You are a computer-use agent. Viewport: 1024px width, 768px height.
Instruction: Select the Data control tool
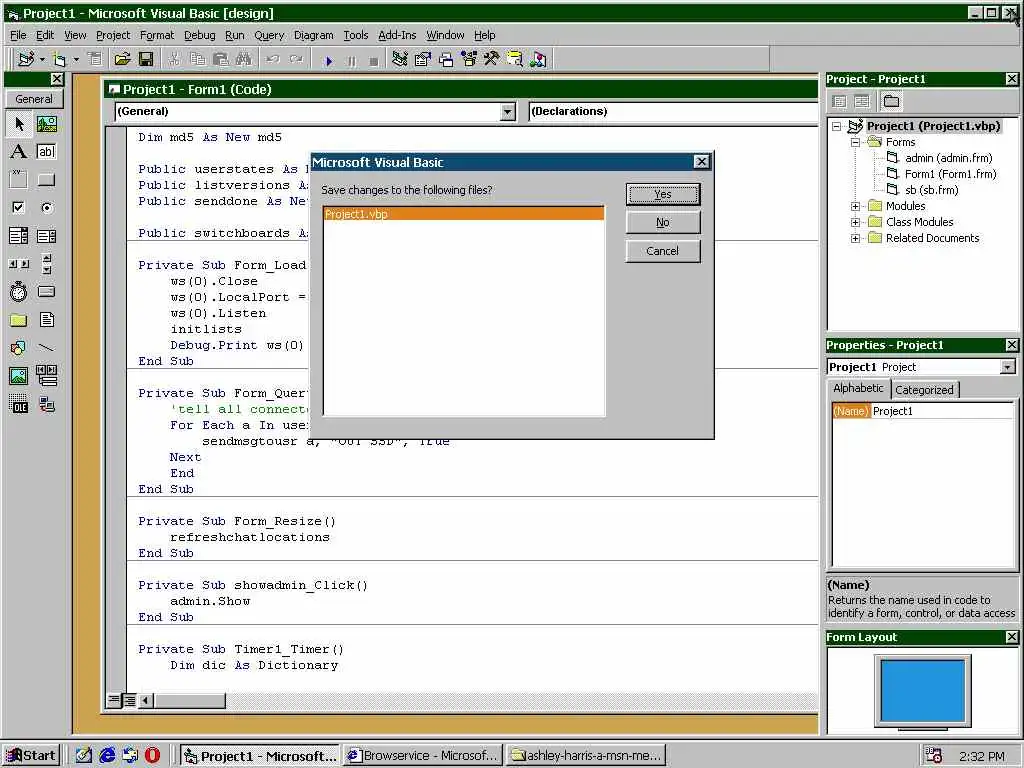(x=46, y=376)
